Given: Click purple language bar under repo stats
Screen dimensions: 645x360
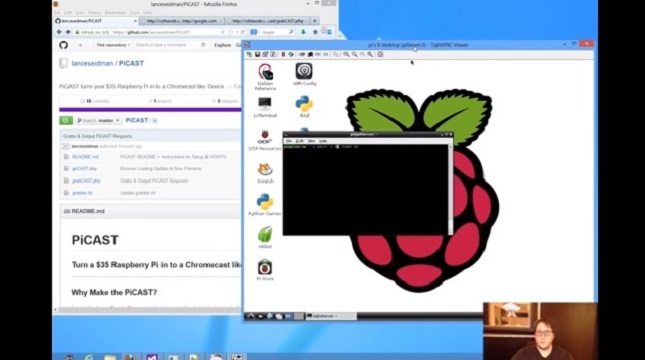Looking at the screenshot, I should point(150,109).
